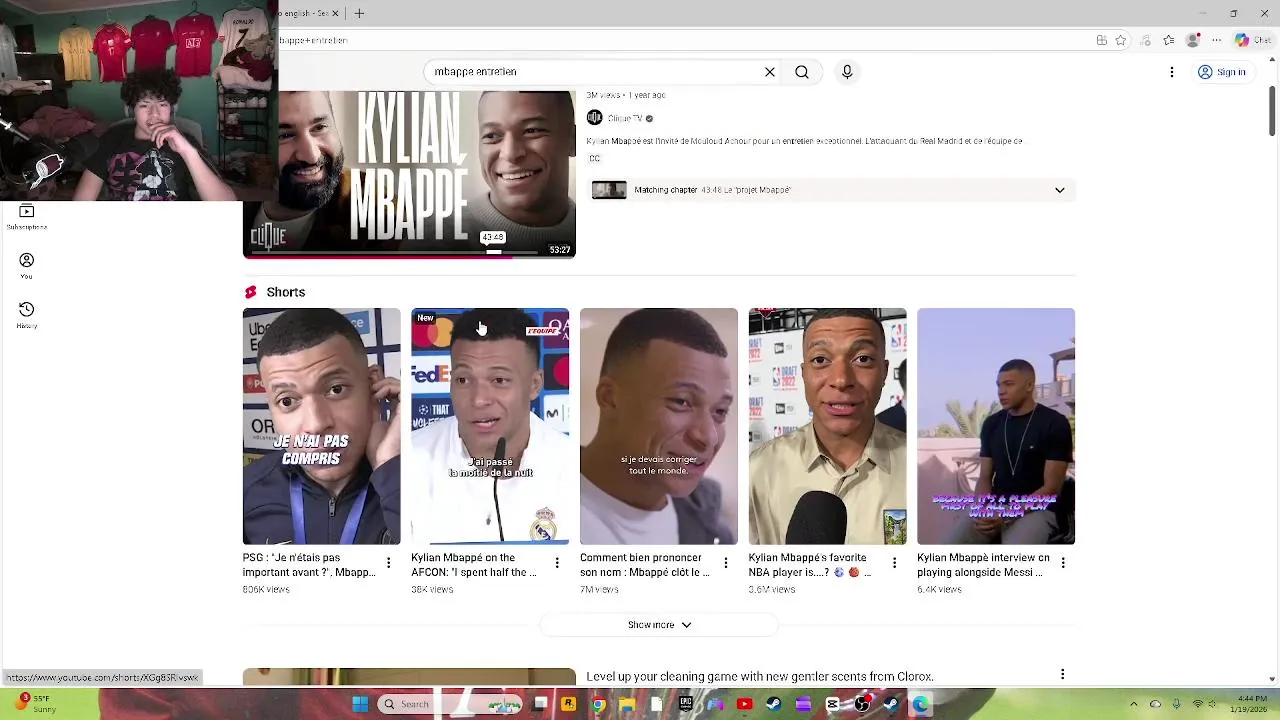Open the Copilot Chat button

1252,40
